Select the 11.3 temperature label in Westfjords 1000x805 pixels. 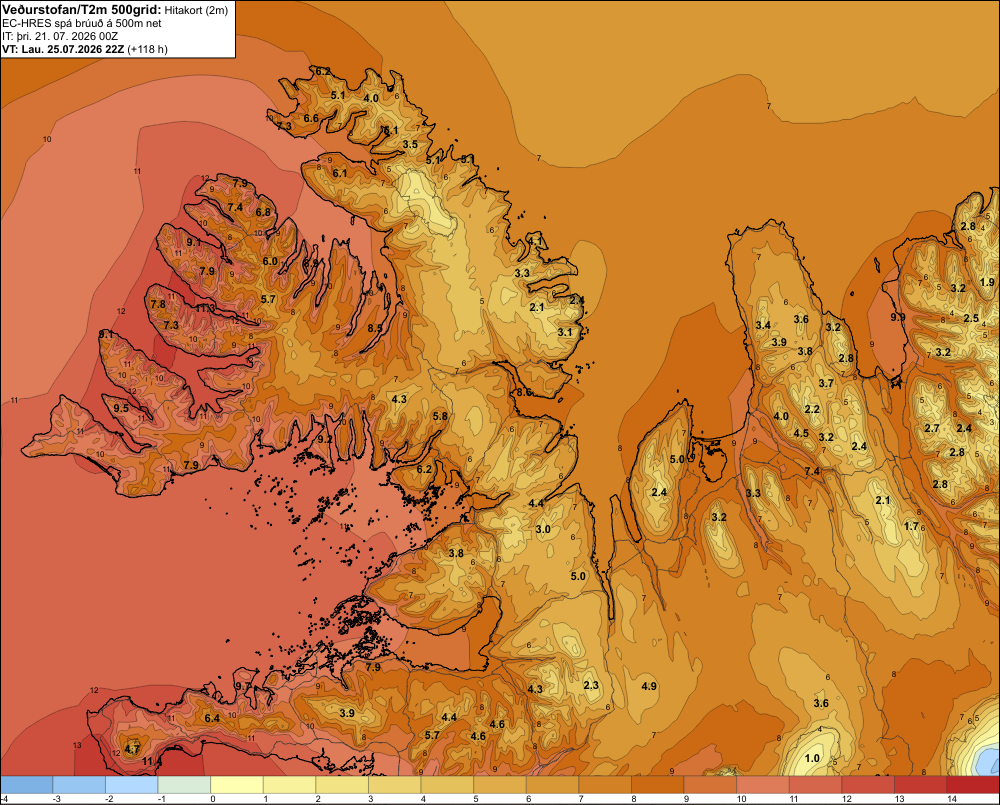click(205, 309)
